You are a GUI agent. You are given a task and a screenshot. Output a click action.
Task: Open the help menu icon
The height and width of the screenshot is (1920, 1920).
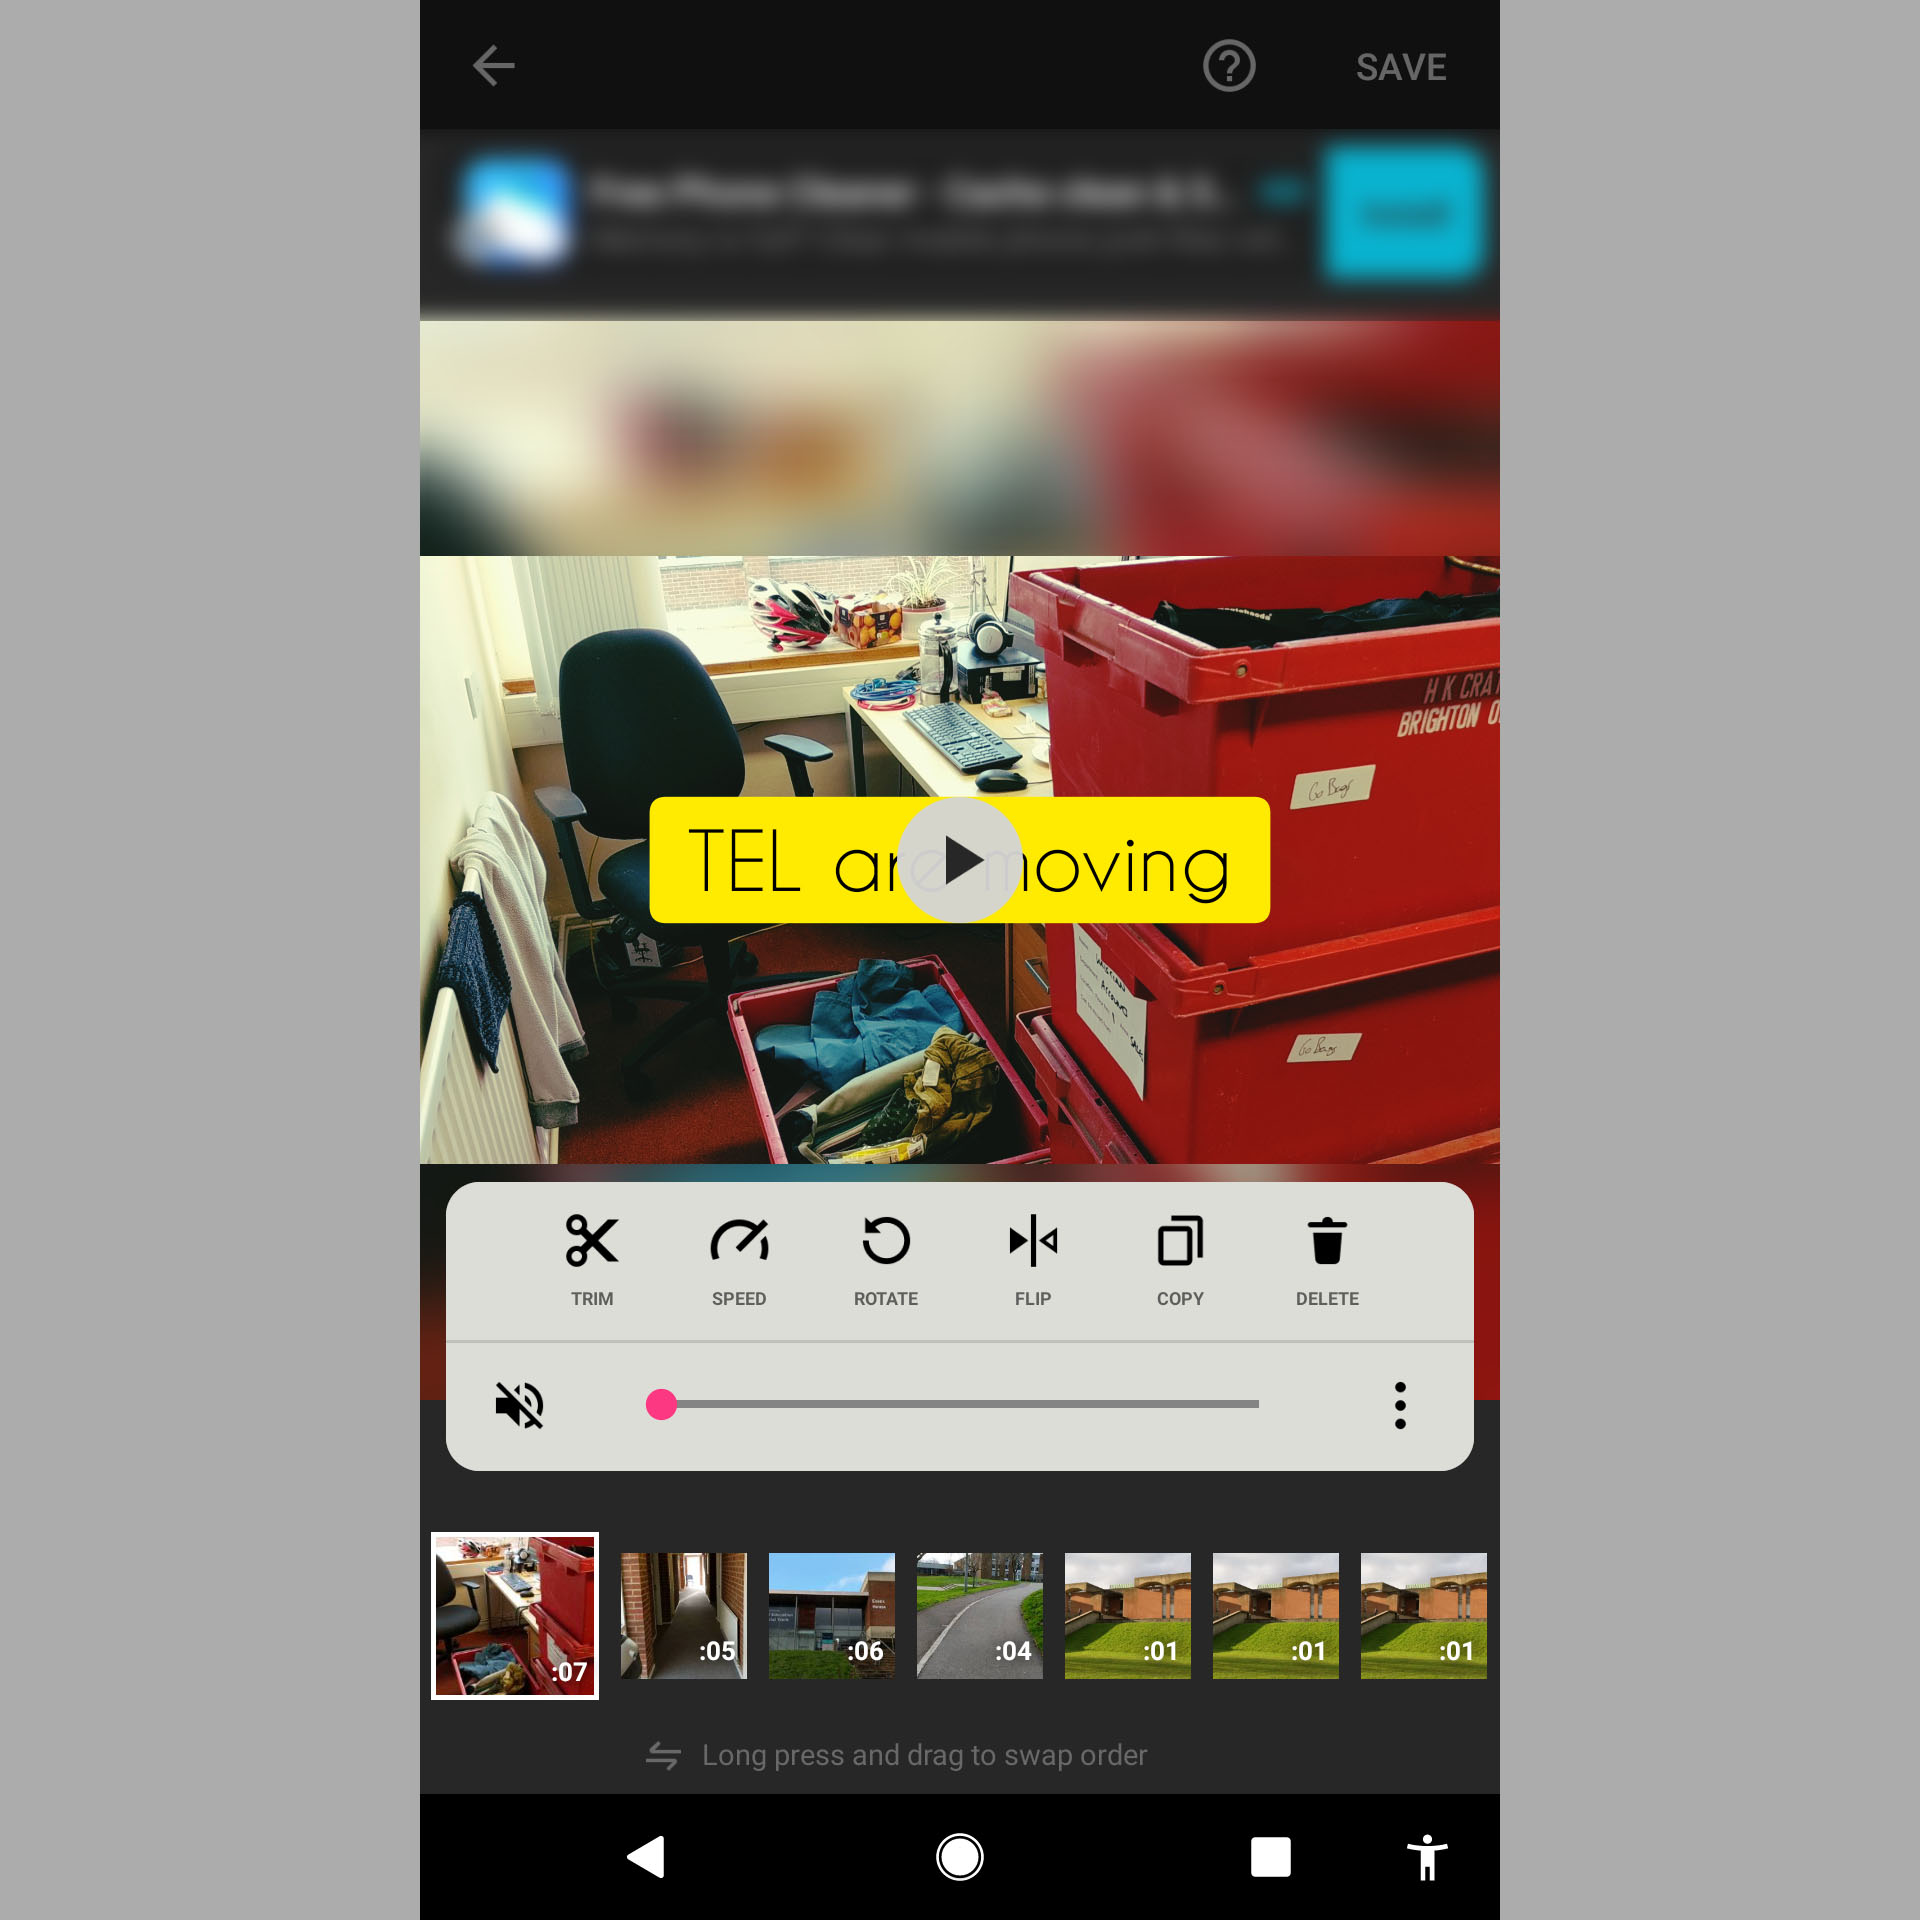point(1229,65)
